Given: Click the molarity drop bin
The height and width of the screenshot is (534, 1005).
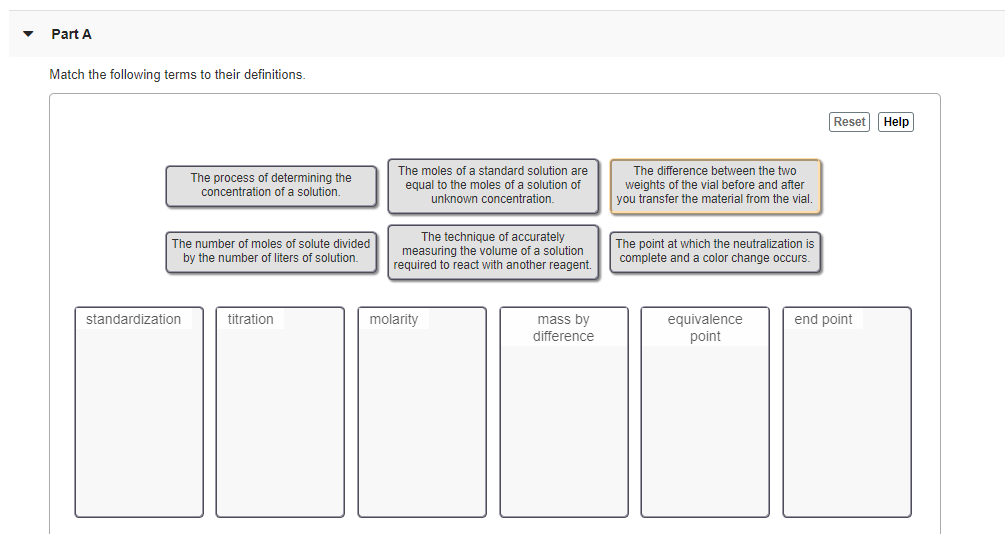Looking at the screenshot, I should (422, 412).
